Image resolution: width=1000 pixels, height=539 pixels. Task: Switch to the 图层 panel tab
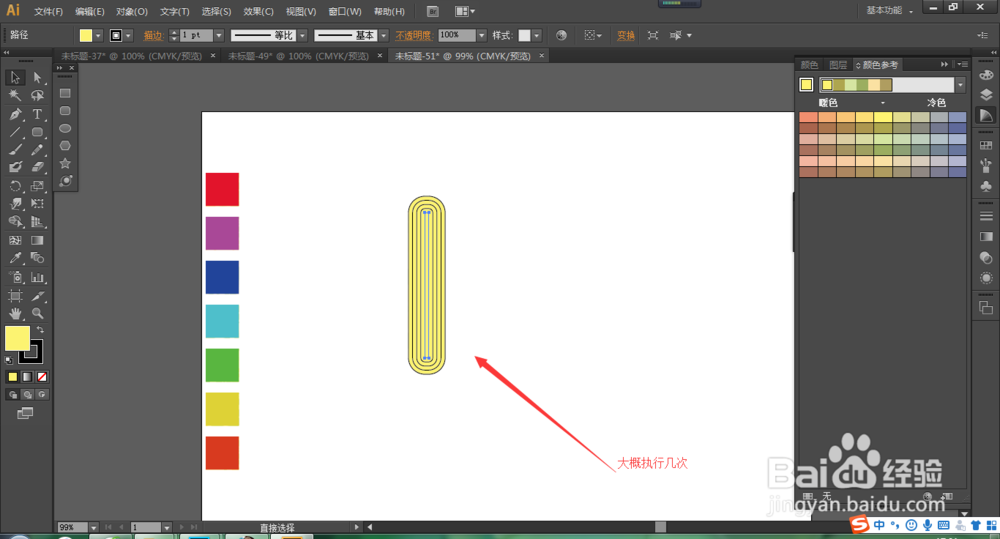click(837, 65)
